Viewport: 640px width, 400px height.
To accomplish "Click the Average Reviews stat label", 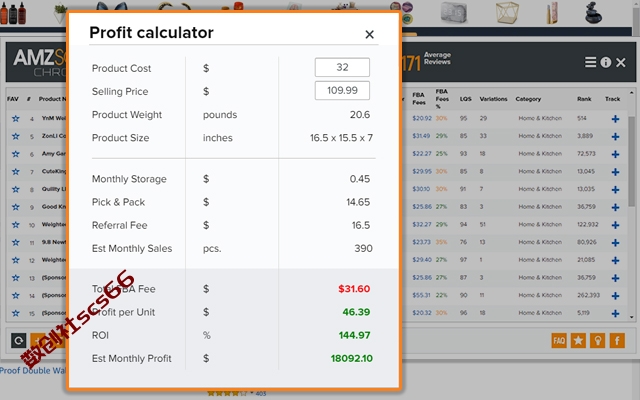I will coord(437,58).
